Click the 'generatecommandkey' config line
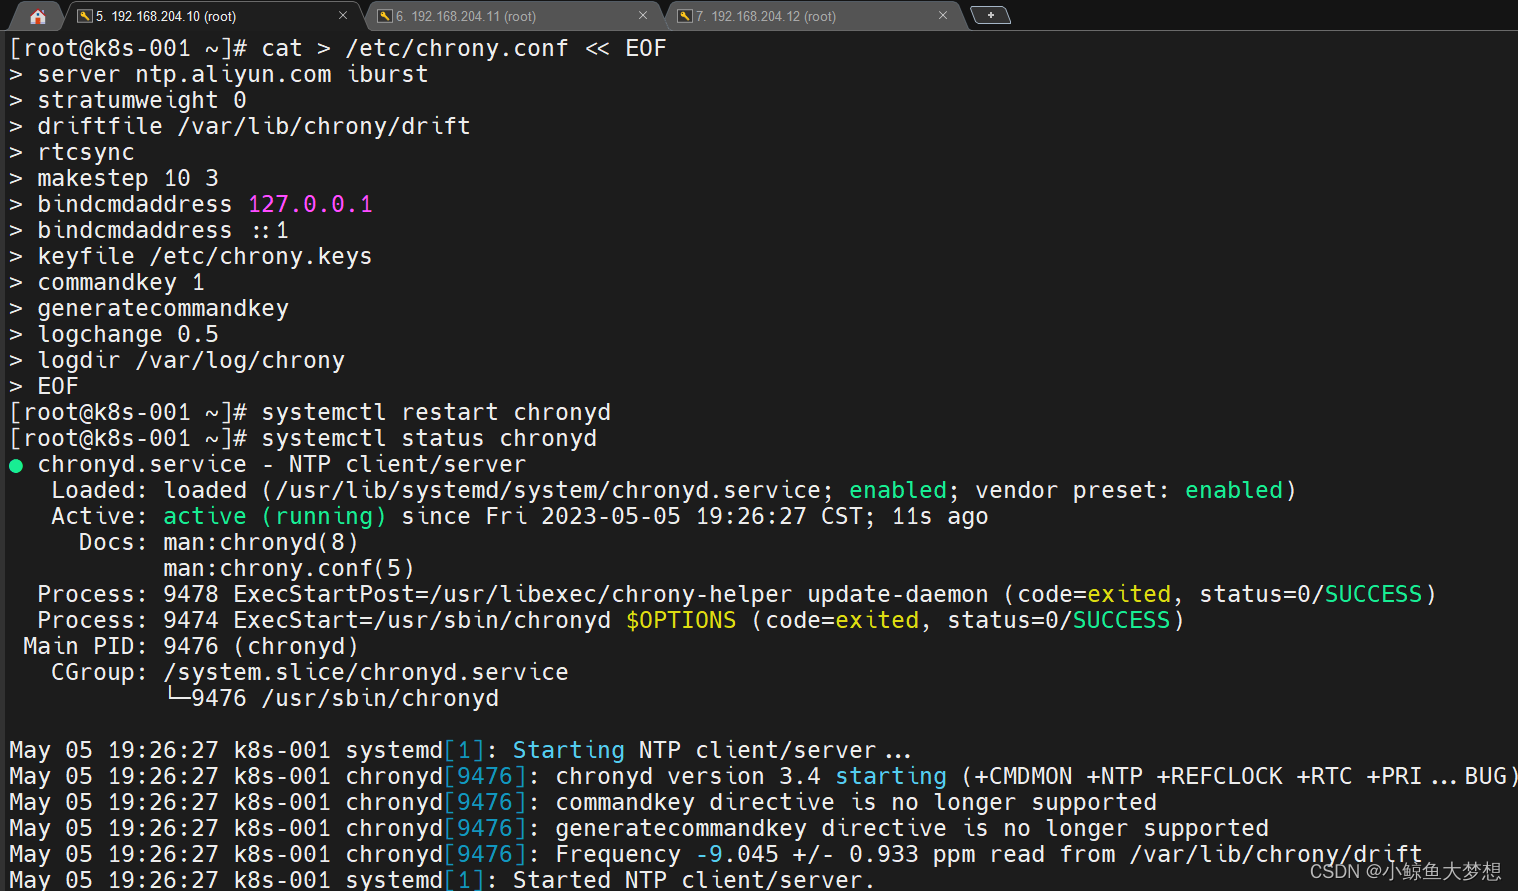The image size is (1518, 891). tap(163, 309)
